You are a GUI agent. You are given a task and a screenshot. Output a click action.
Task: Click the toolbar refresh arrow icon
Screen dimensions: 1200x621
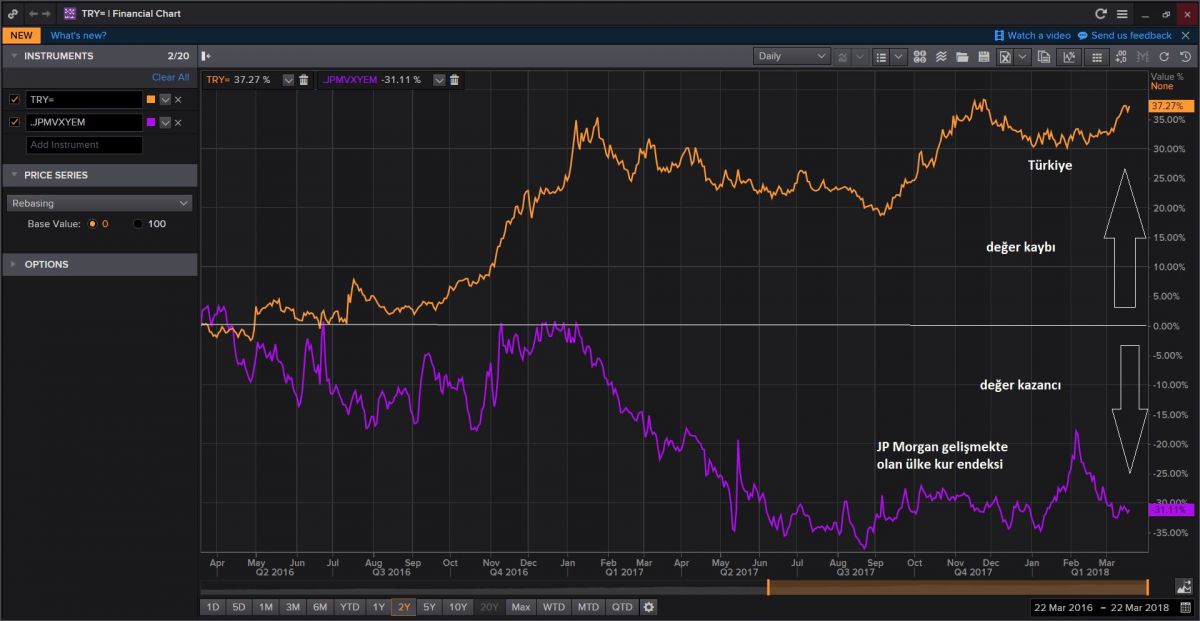(1163, 56)
